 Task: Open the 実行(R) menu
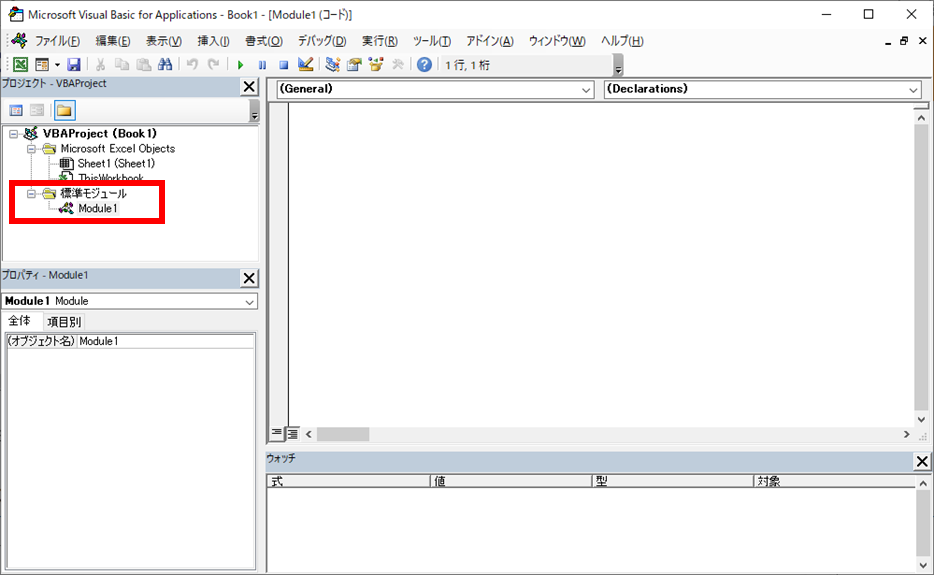[x=379, y=41]
